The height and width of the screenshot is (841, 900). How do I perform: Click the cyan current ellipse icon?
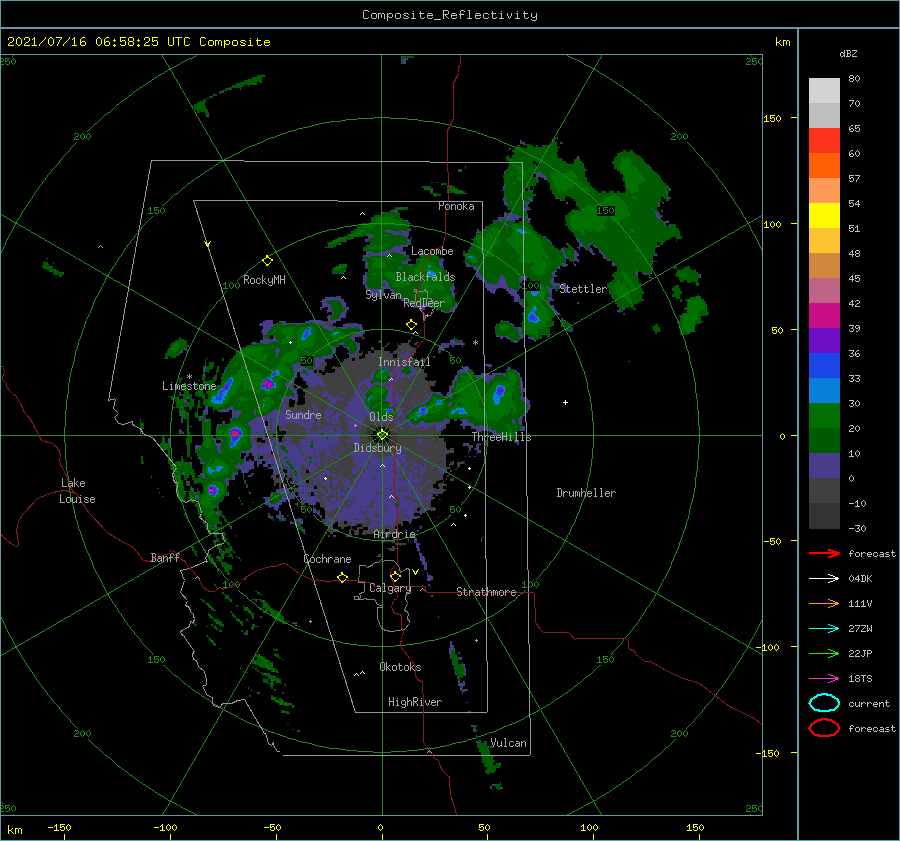coord(824,703)
